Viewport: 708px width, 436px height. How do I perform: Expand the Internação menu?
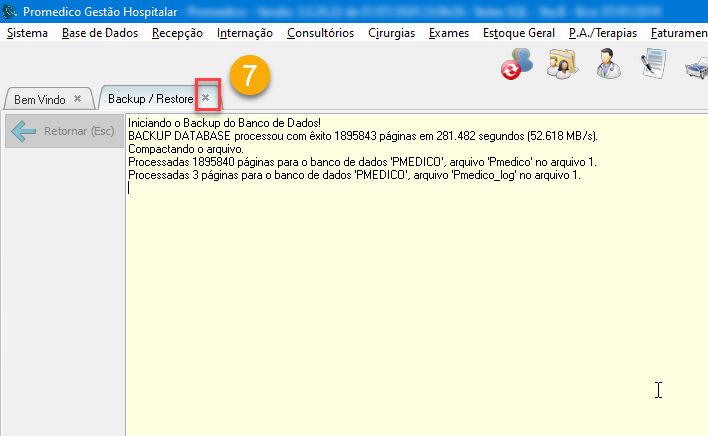pos(244,33)
